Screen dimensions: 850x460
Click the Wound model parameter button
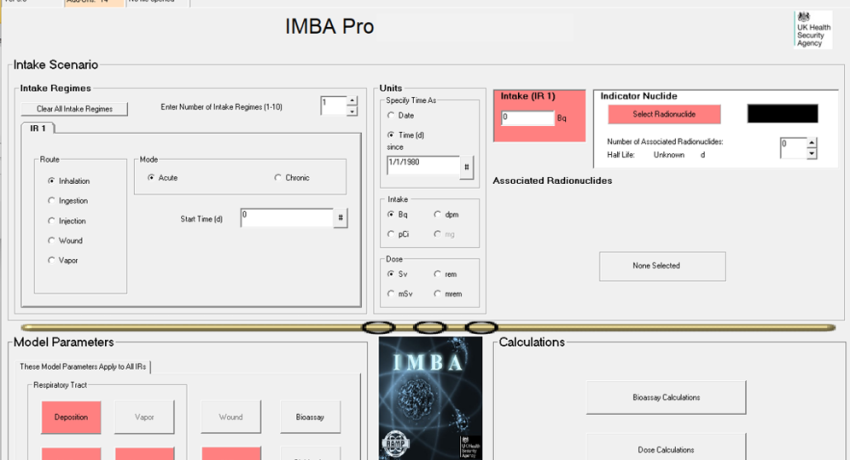click(231, 417)
